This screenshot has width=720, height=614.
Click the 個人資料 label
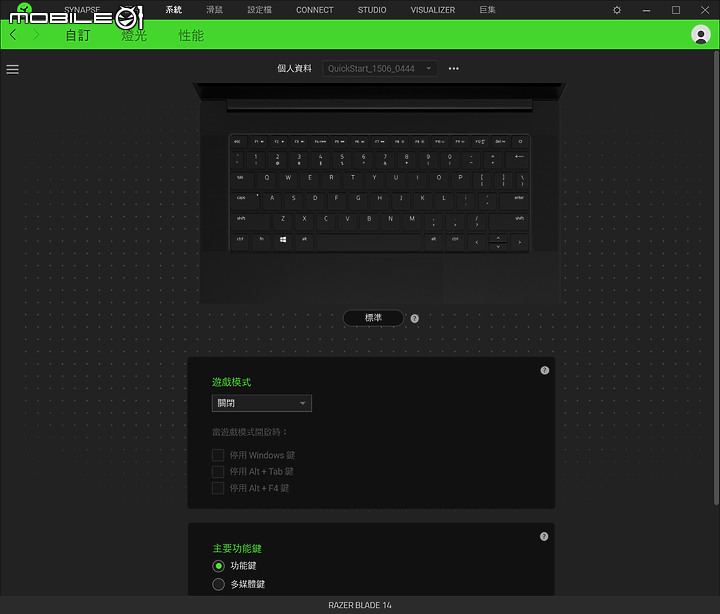click(x=294, y=68)
